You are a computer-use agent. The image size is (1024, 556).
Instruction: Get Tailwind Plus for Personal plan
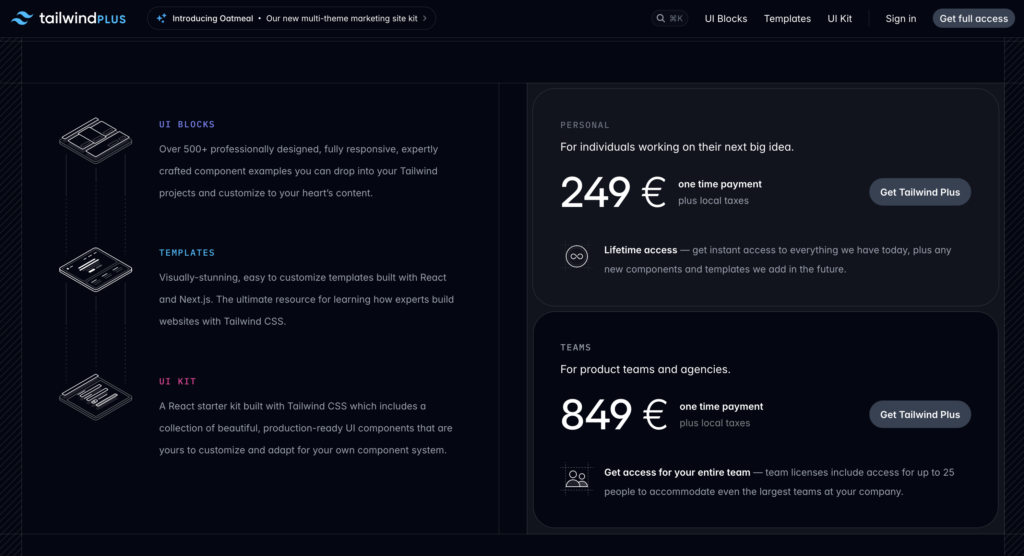coord(919,192)
